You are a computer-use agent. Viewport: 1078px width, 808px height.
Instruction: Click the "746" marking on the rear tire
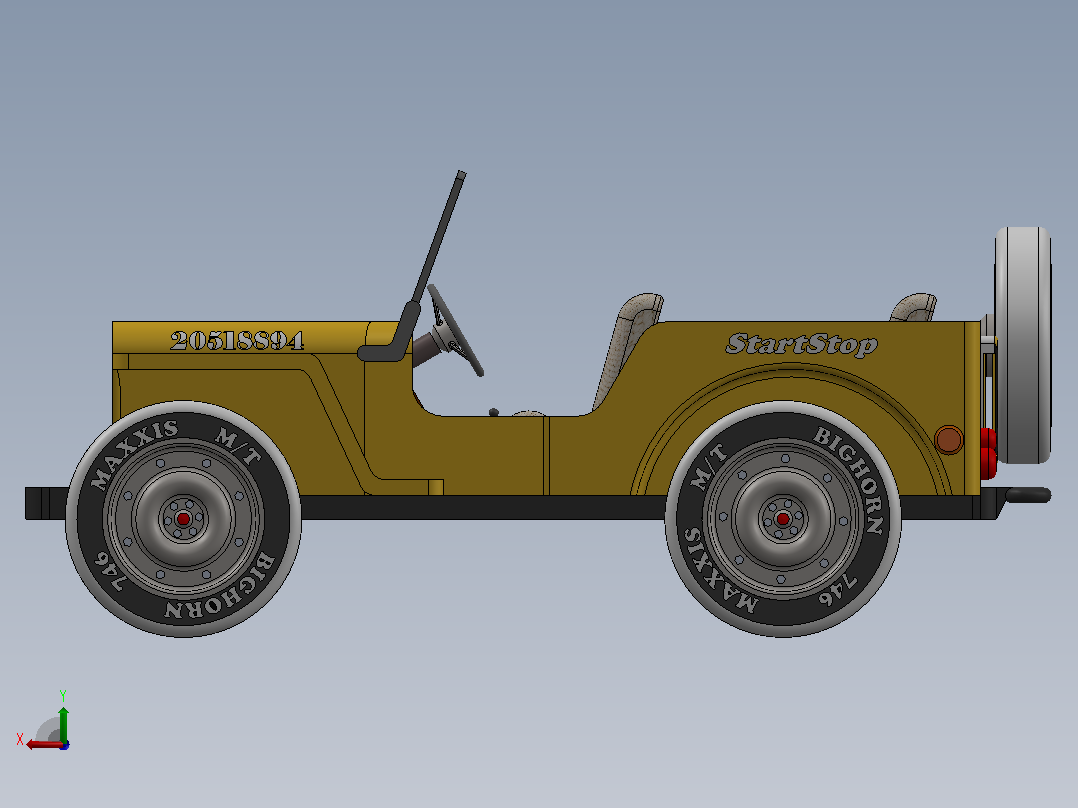point(838,590)
